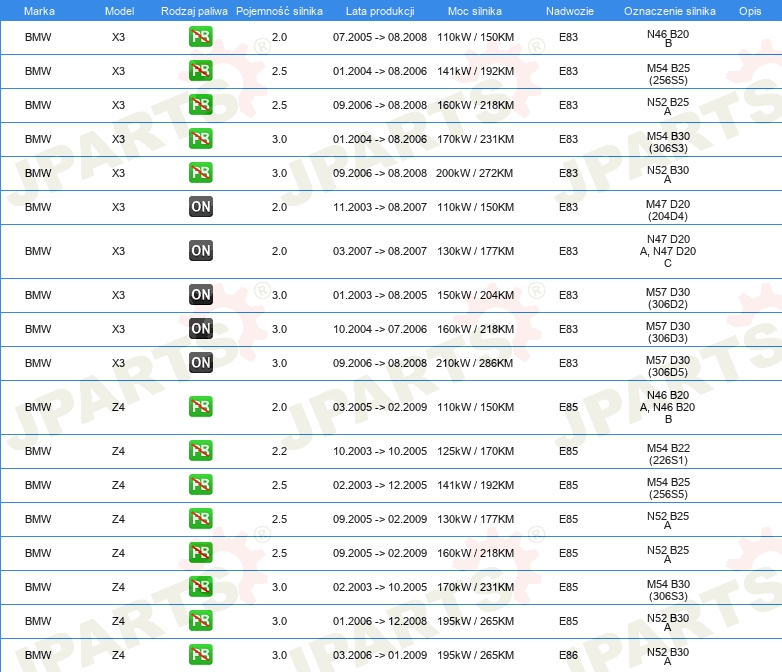This screenshot has height=672, width=782.
Task: Select date range 01.2006 -> 12.2008
Action: [380, 621]
